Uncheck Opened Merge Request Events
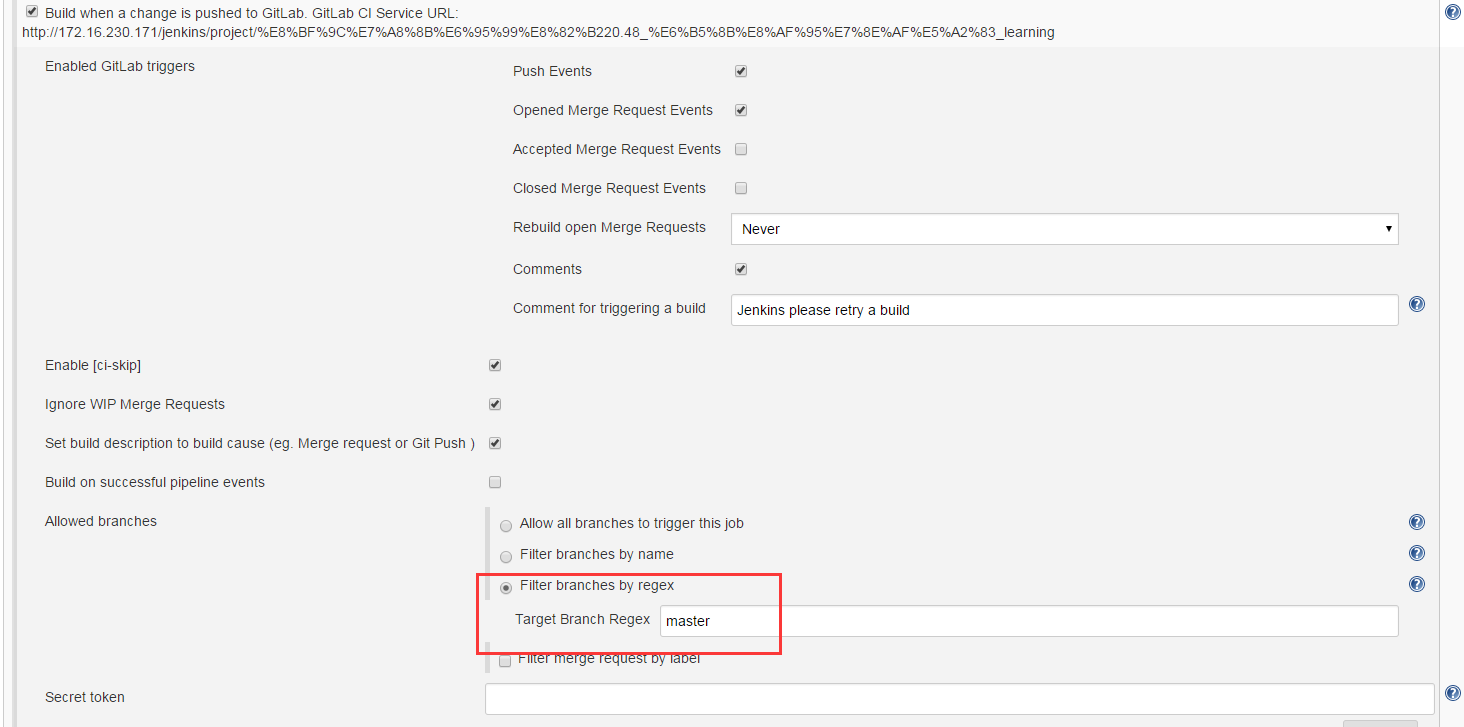 point(741,110)
